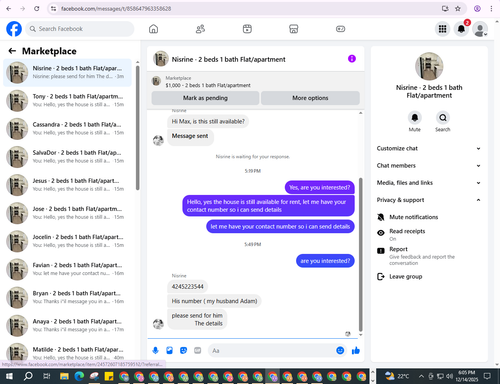This screenshot has width=500, height=384.
Task: Click the chat messages scrollbar
Action: click(x=360, y=254)
